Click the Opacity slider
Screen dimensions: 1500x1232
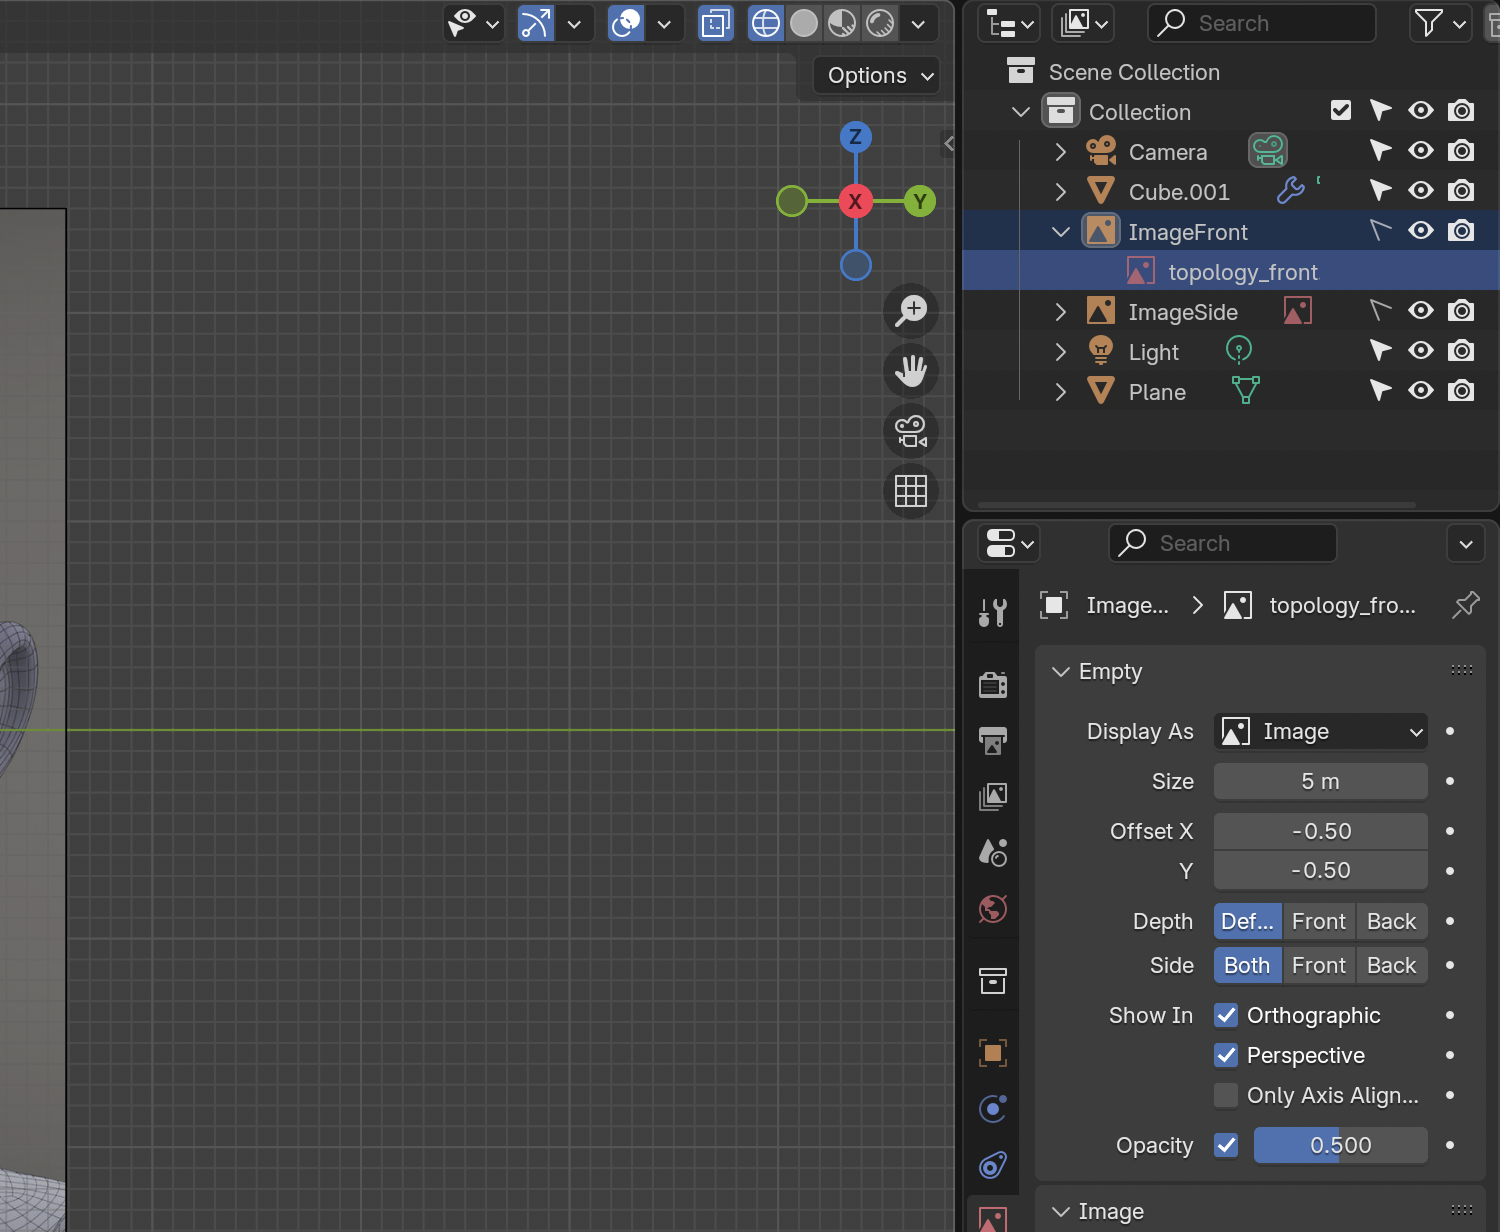tap(1340, 1145)
